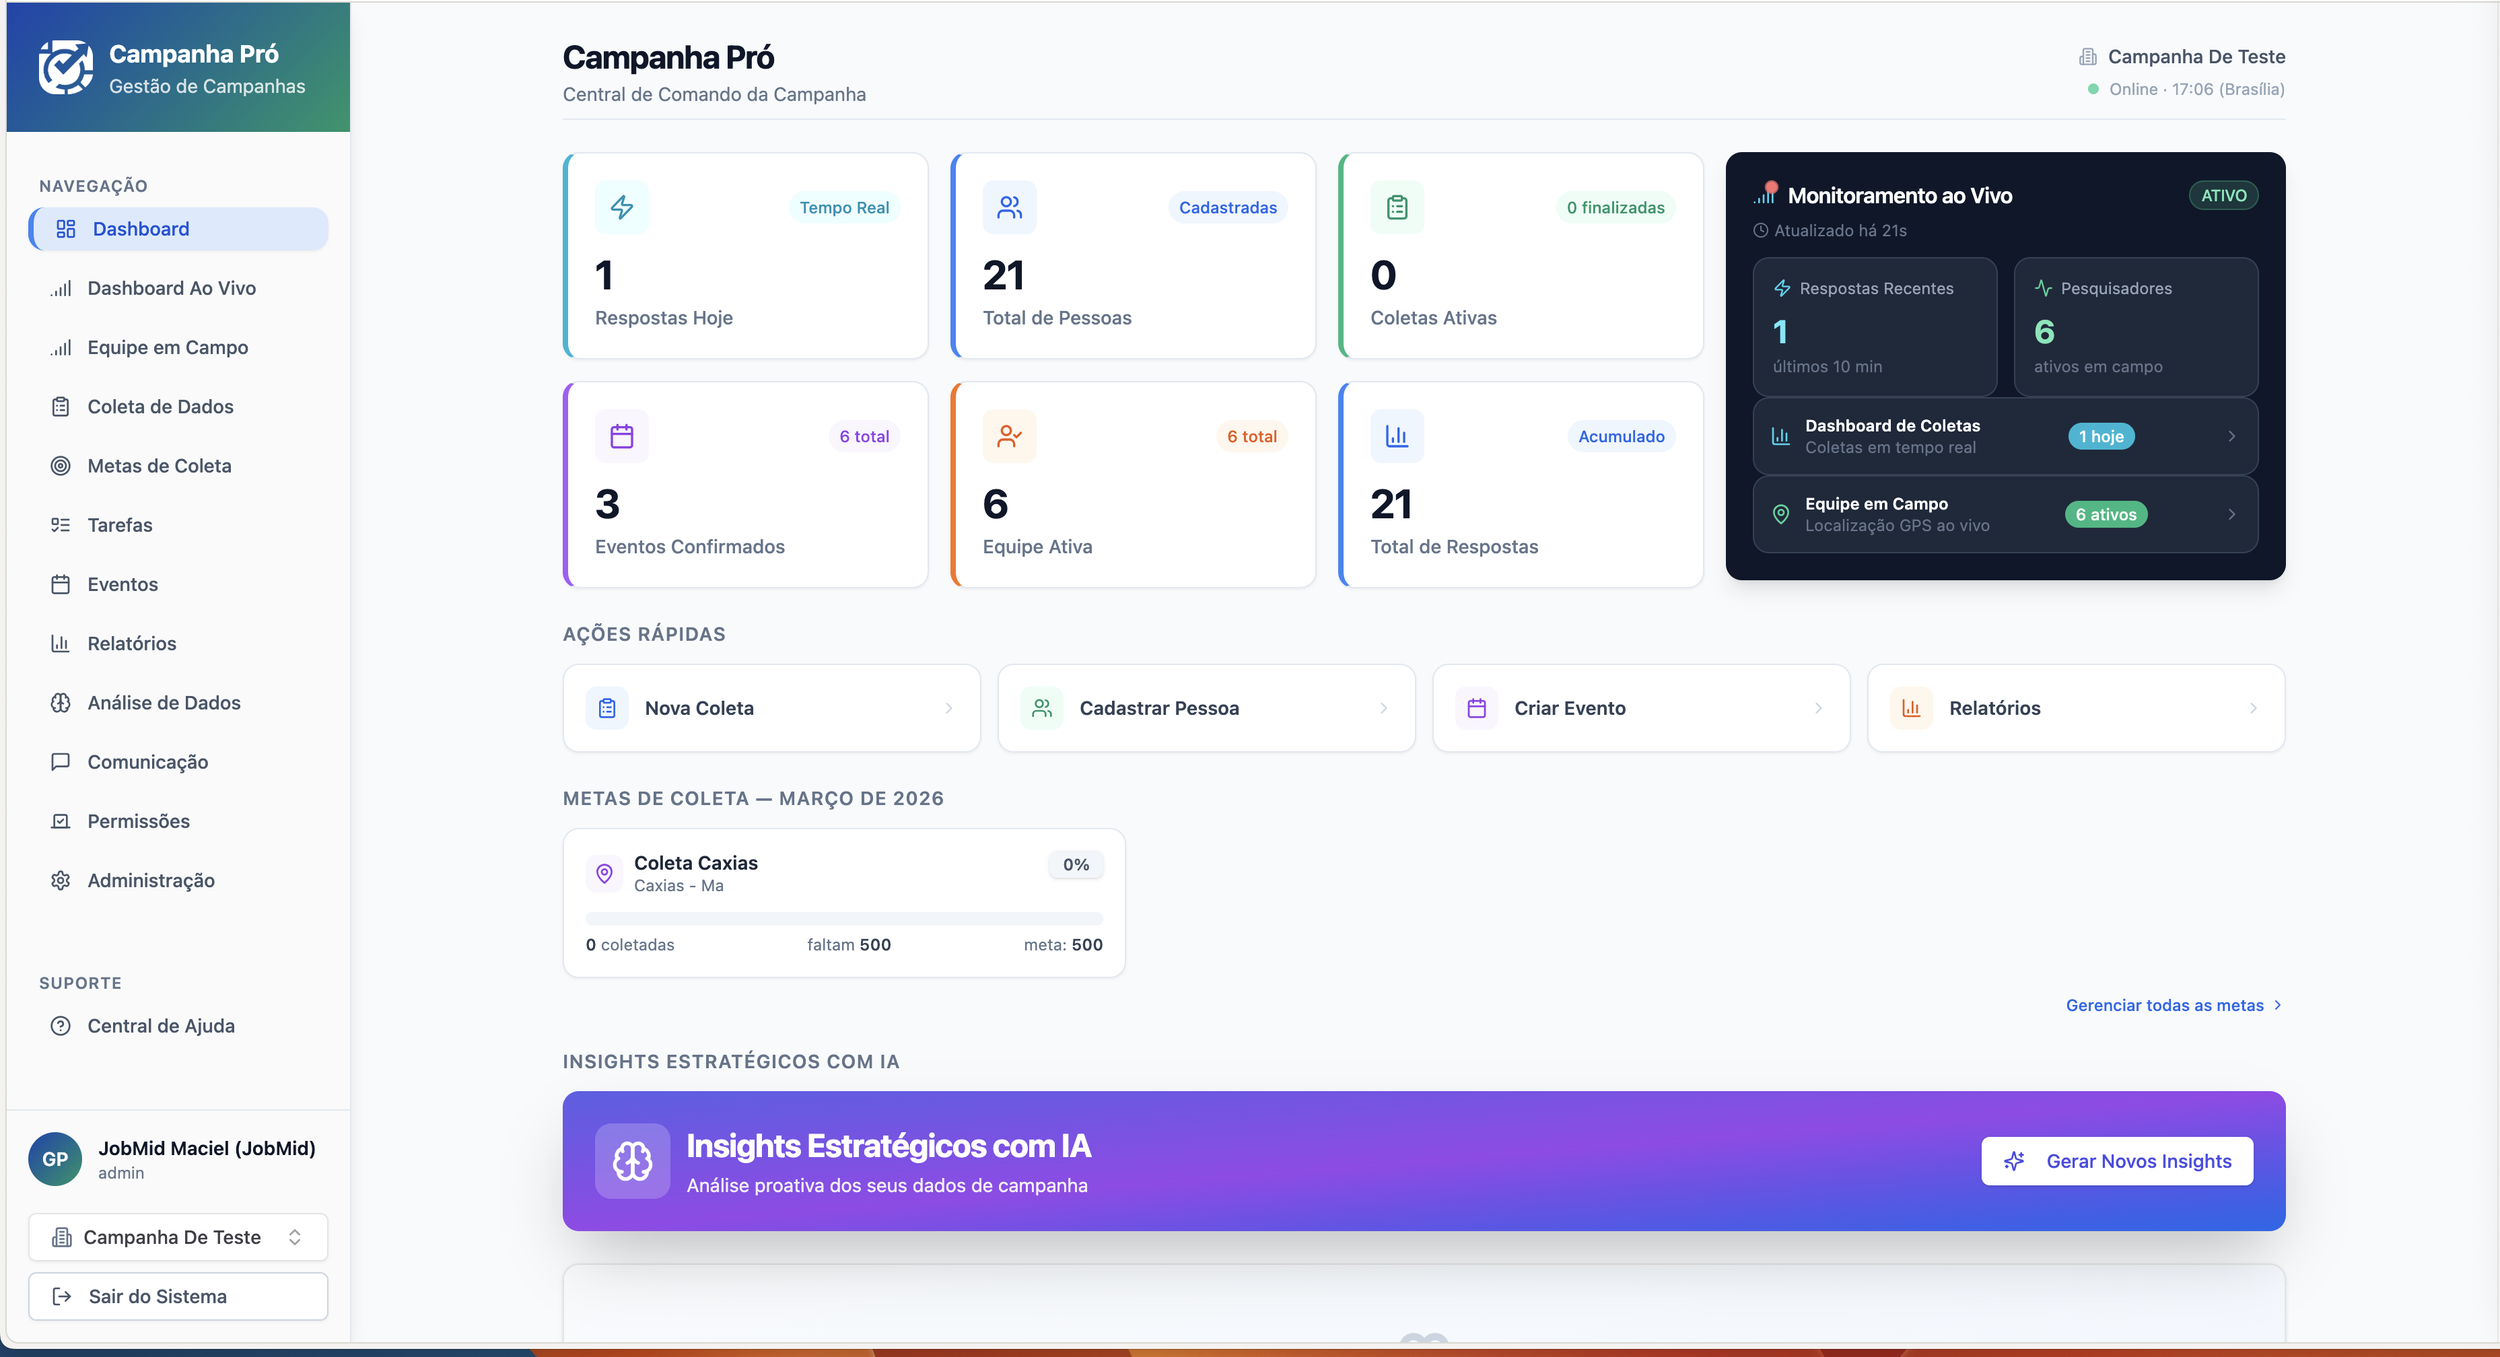Screen dimensions: 2500x1357
Task: Click the people icon on Total de Pessoas card
Action: [1009, 207]
